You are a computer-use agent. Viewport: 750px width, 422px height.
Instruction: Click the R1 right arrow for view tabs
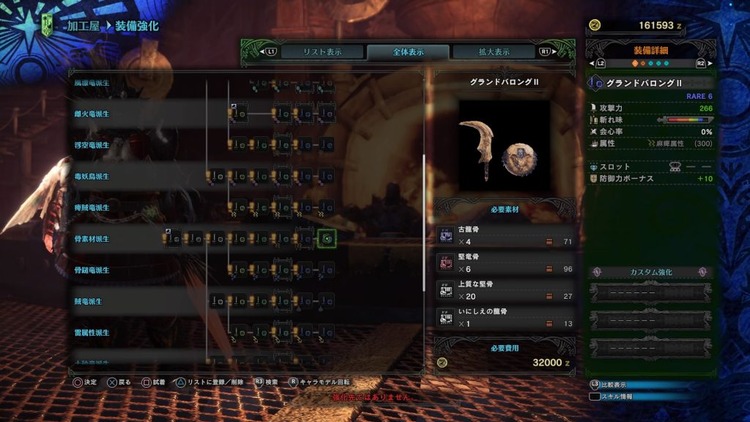tap(548, 51)
